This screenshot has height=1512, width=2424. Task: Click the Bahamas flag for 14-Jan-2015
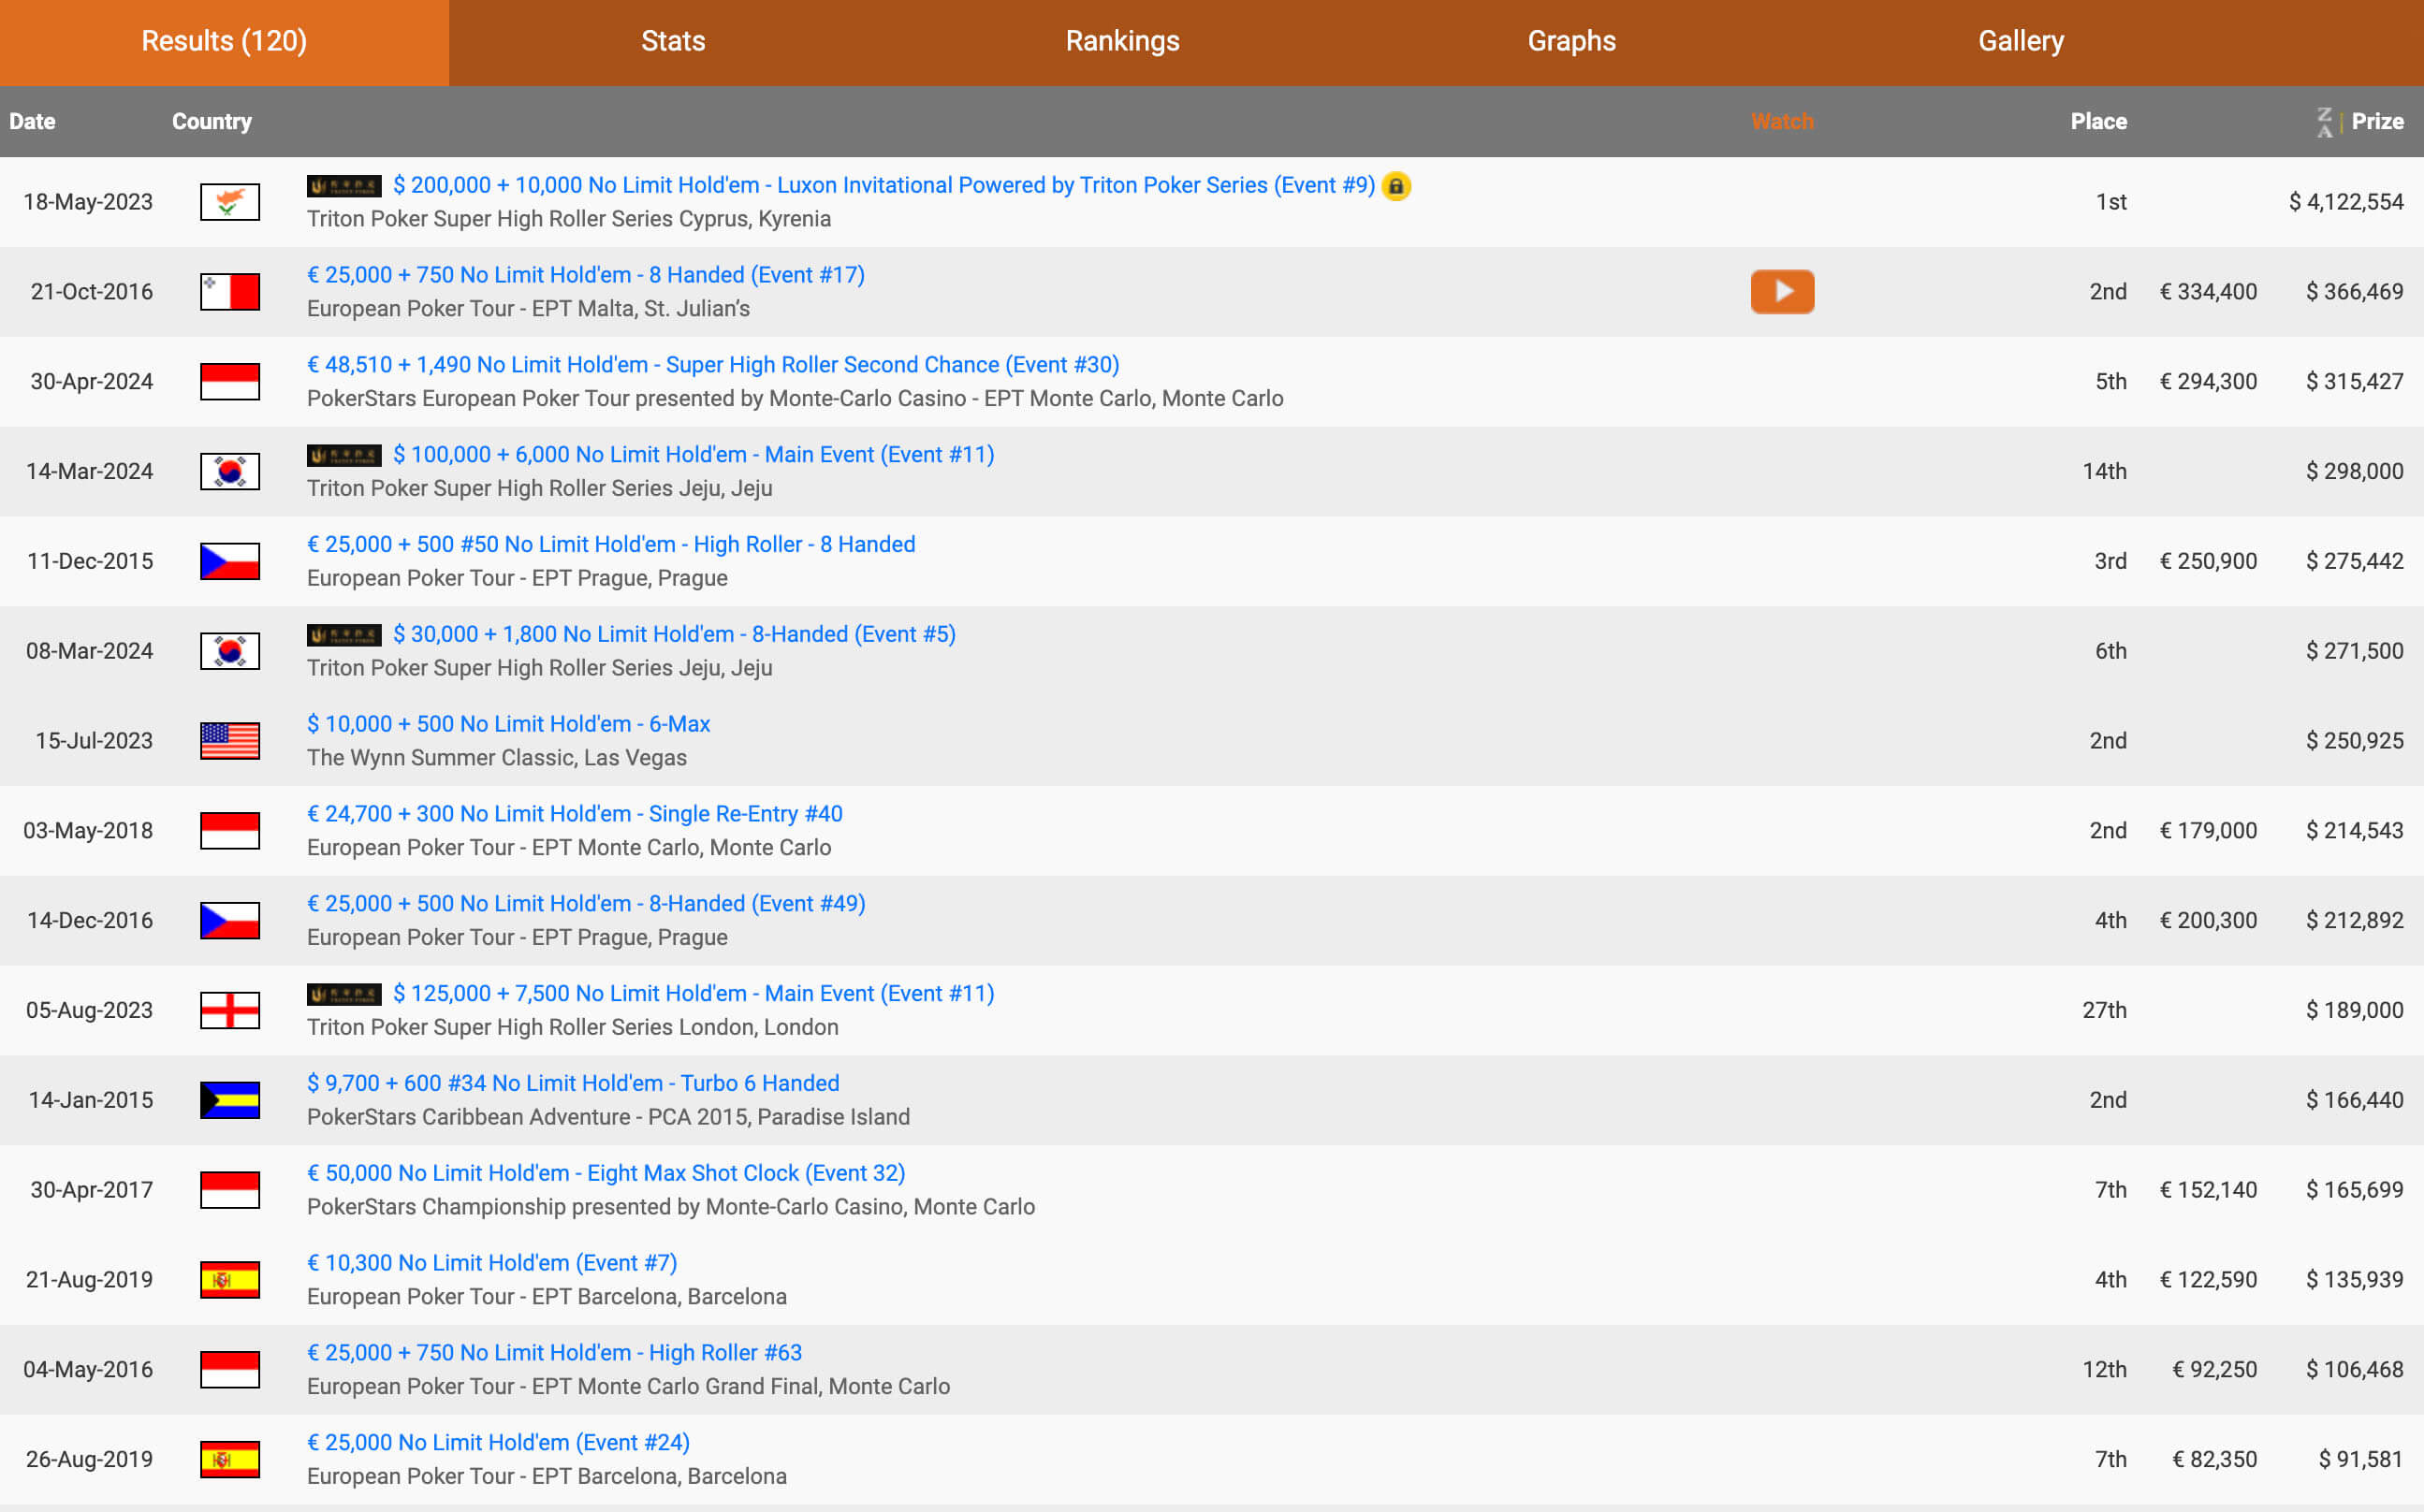(230, 1100)
